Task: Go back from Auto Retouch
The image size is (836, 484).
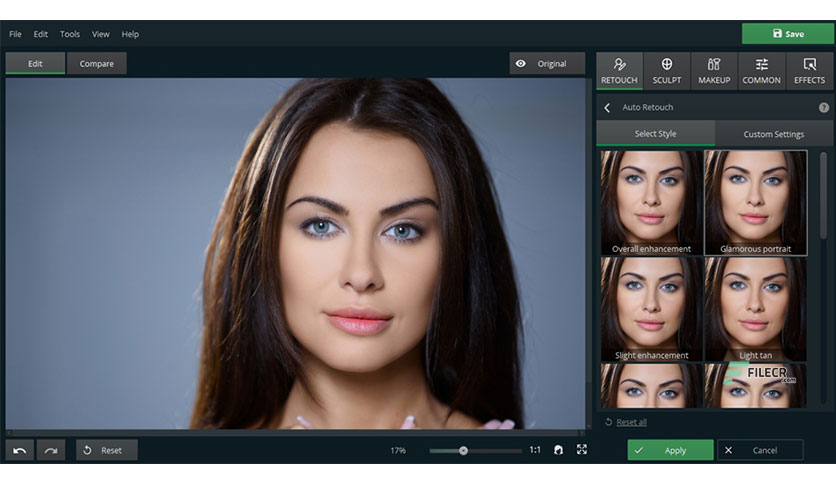Action: pyautogui.click(x=607, y=108)
